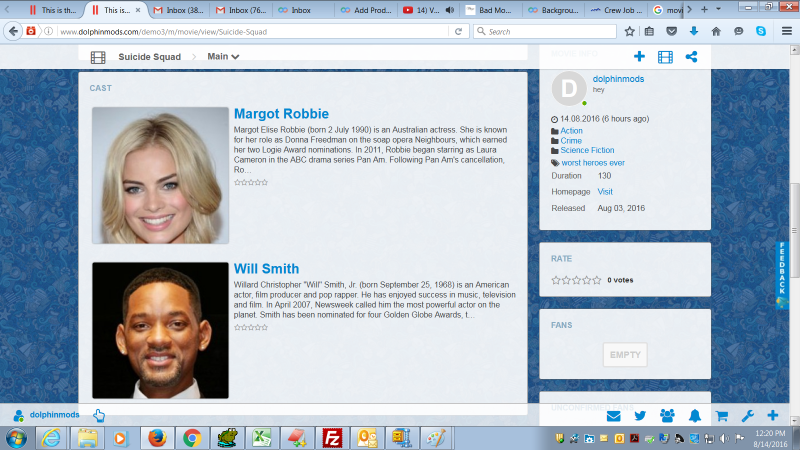
Task: Open the Firefox downloads arrow icon
Action: [x=693, y=31]
